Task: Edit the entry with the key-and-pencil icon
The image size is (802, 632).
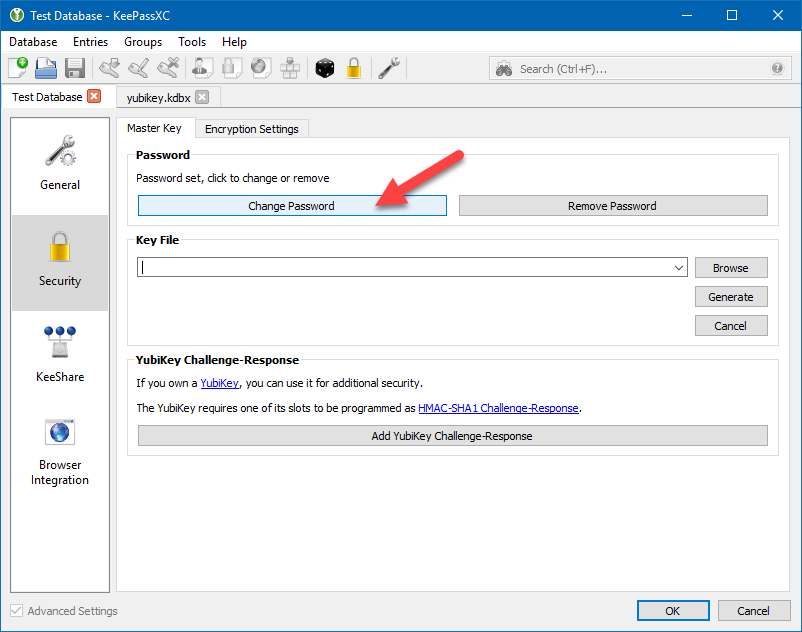Action: (x=139, y=67)
